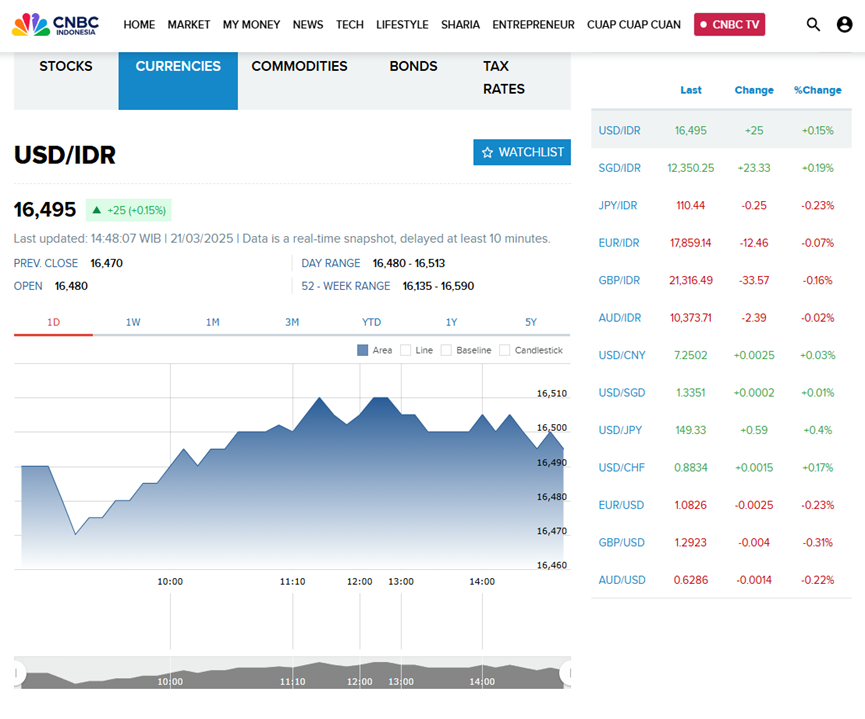Viewport: 865px width, 719px height.
Task: Click right handle of chart range navigator
Action: pos(566,673)
